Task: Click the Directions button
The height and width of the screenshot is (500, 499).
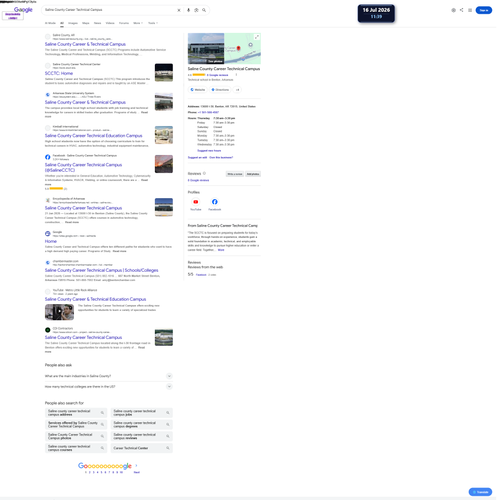Action: pos(220,90)
